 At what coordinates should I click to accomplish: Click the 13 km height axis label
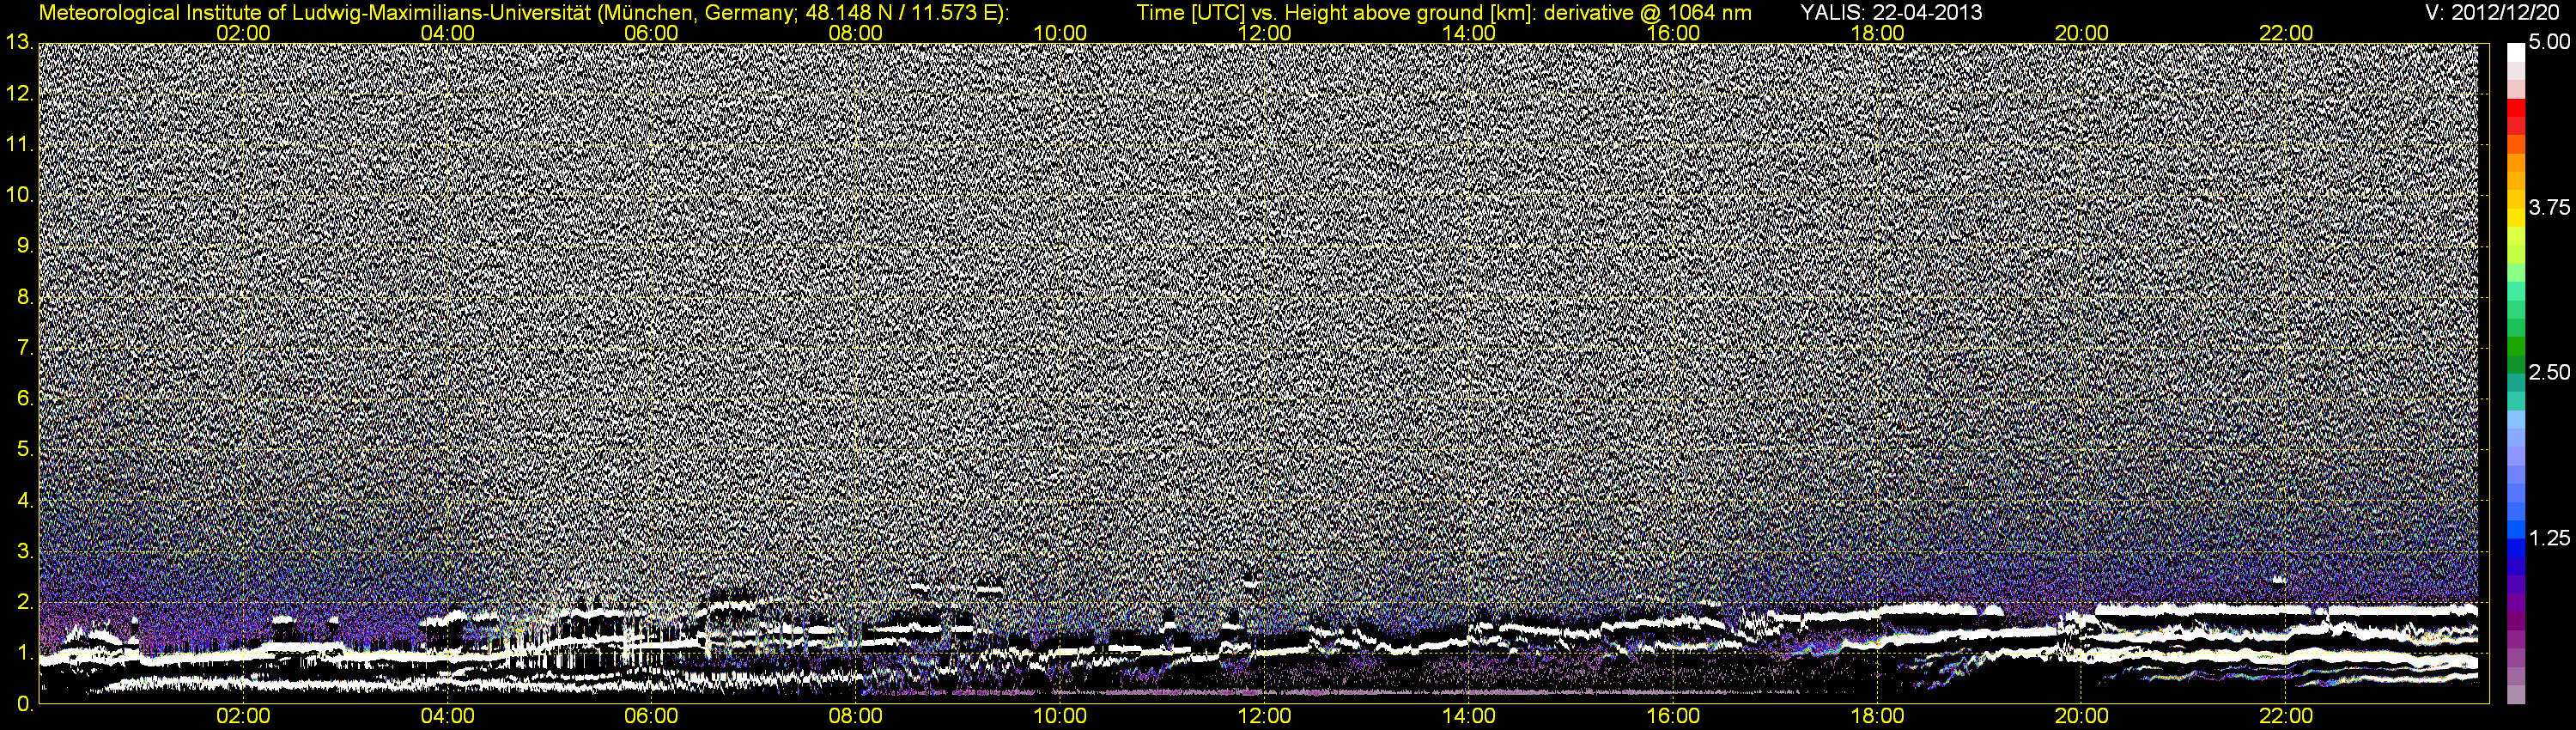click(x=19, y=42)
